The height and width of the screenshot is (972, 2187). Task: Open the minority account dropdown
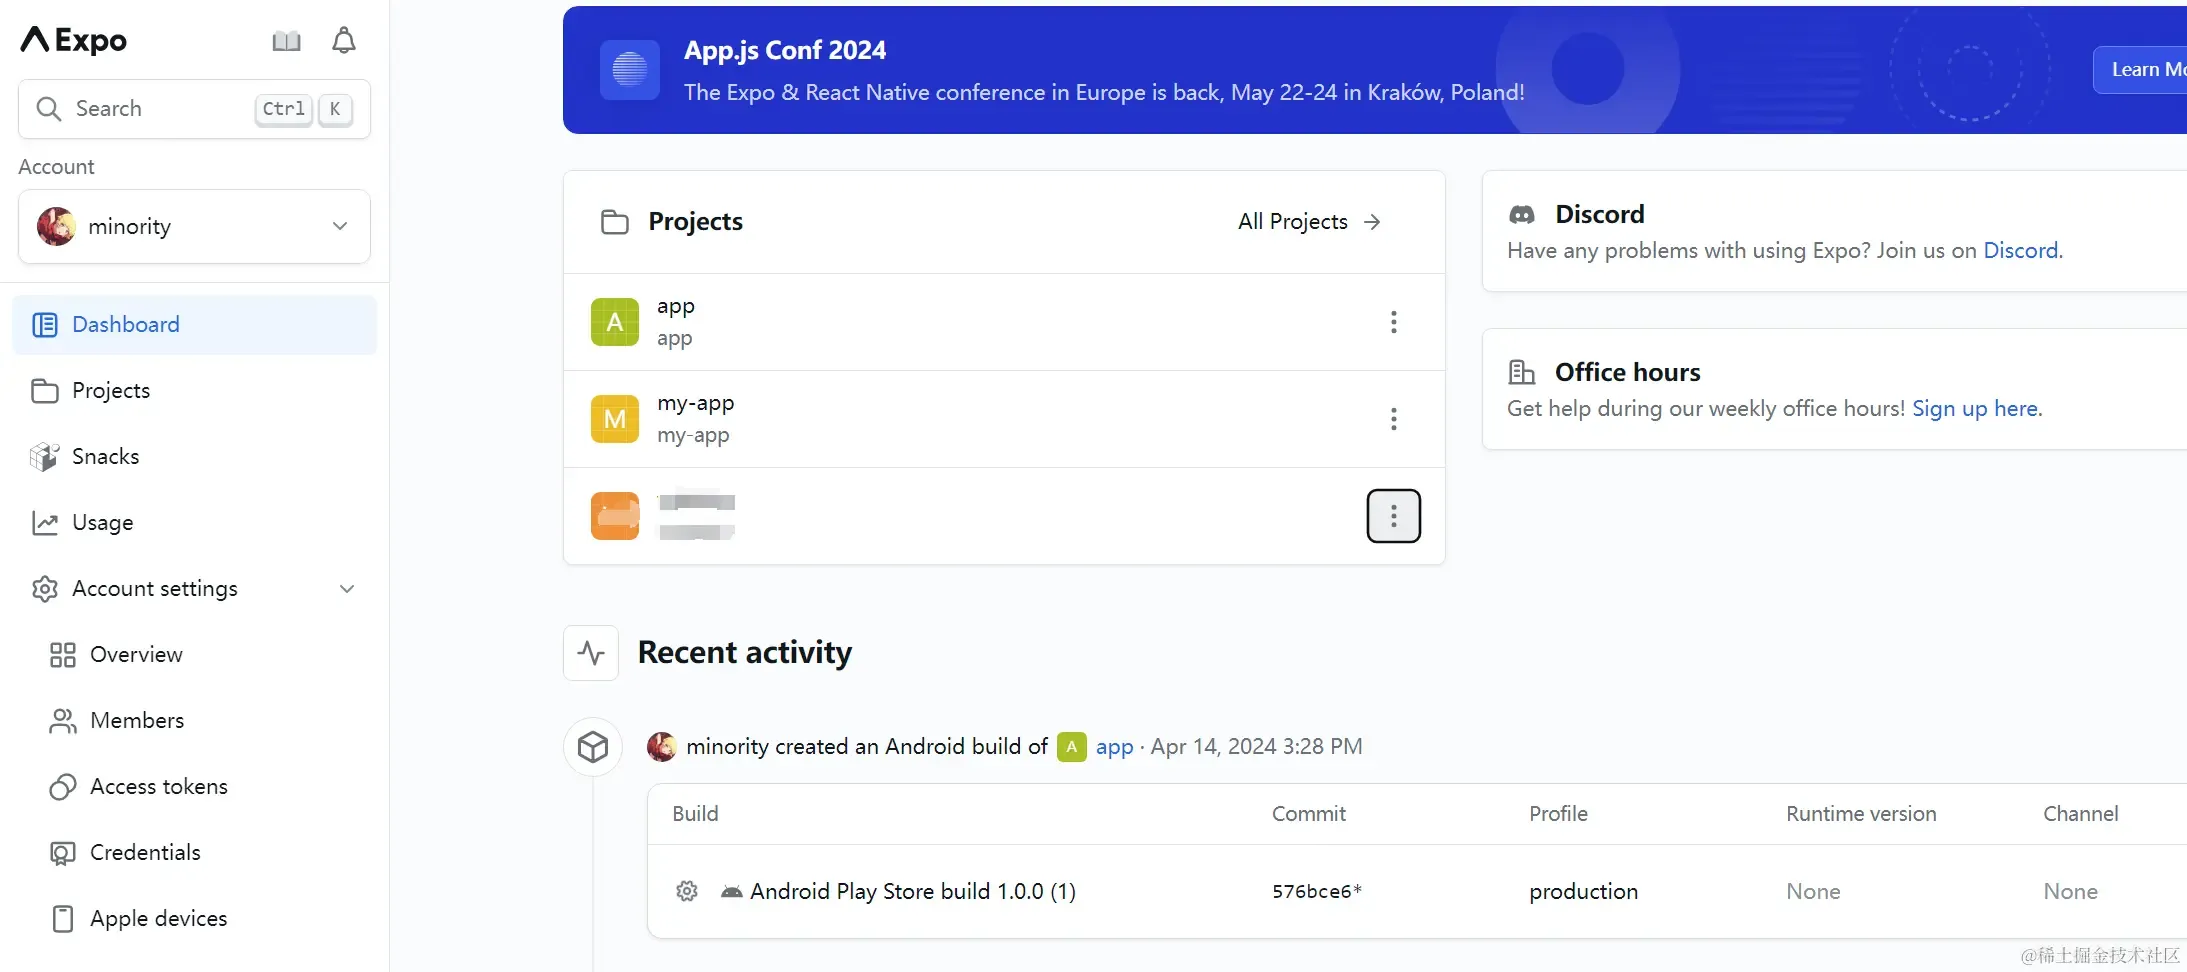194,227
